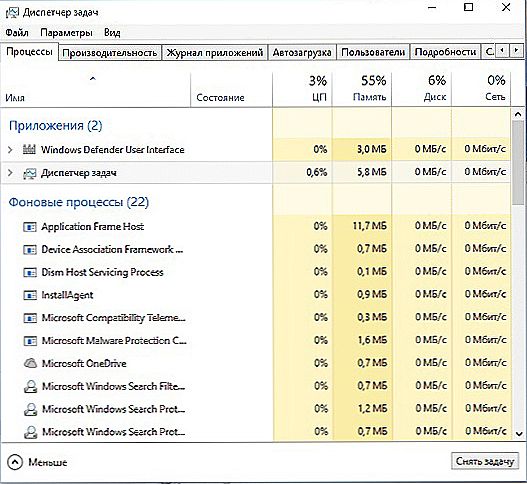Click the 1,6 МБ memory value
Viewport: 527px width, 484px height.
click(372, 340)
